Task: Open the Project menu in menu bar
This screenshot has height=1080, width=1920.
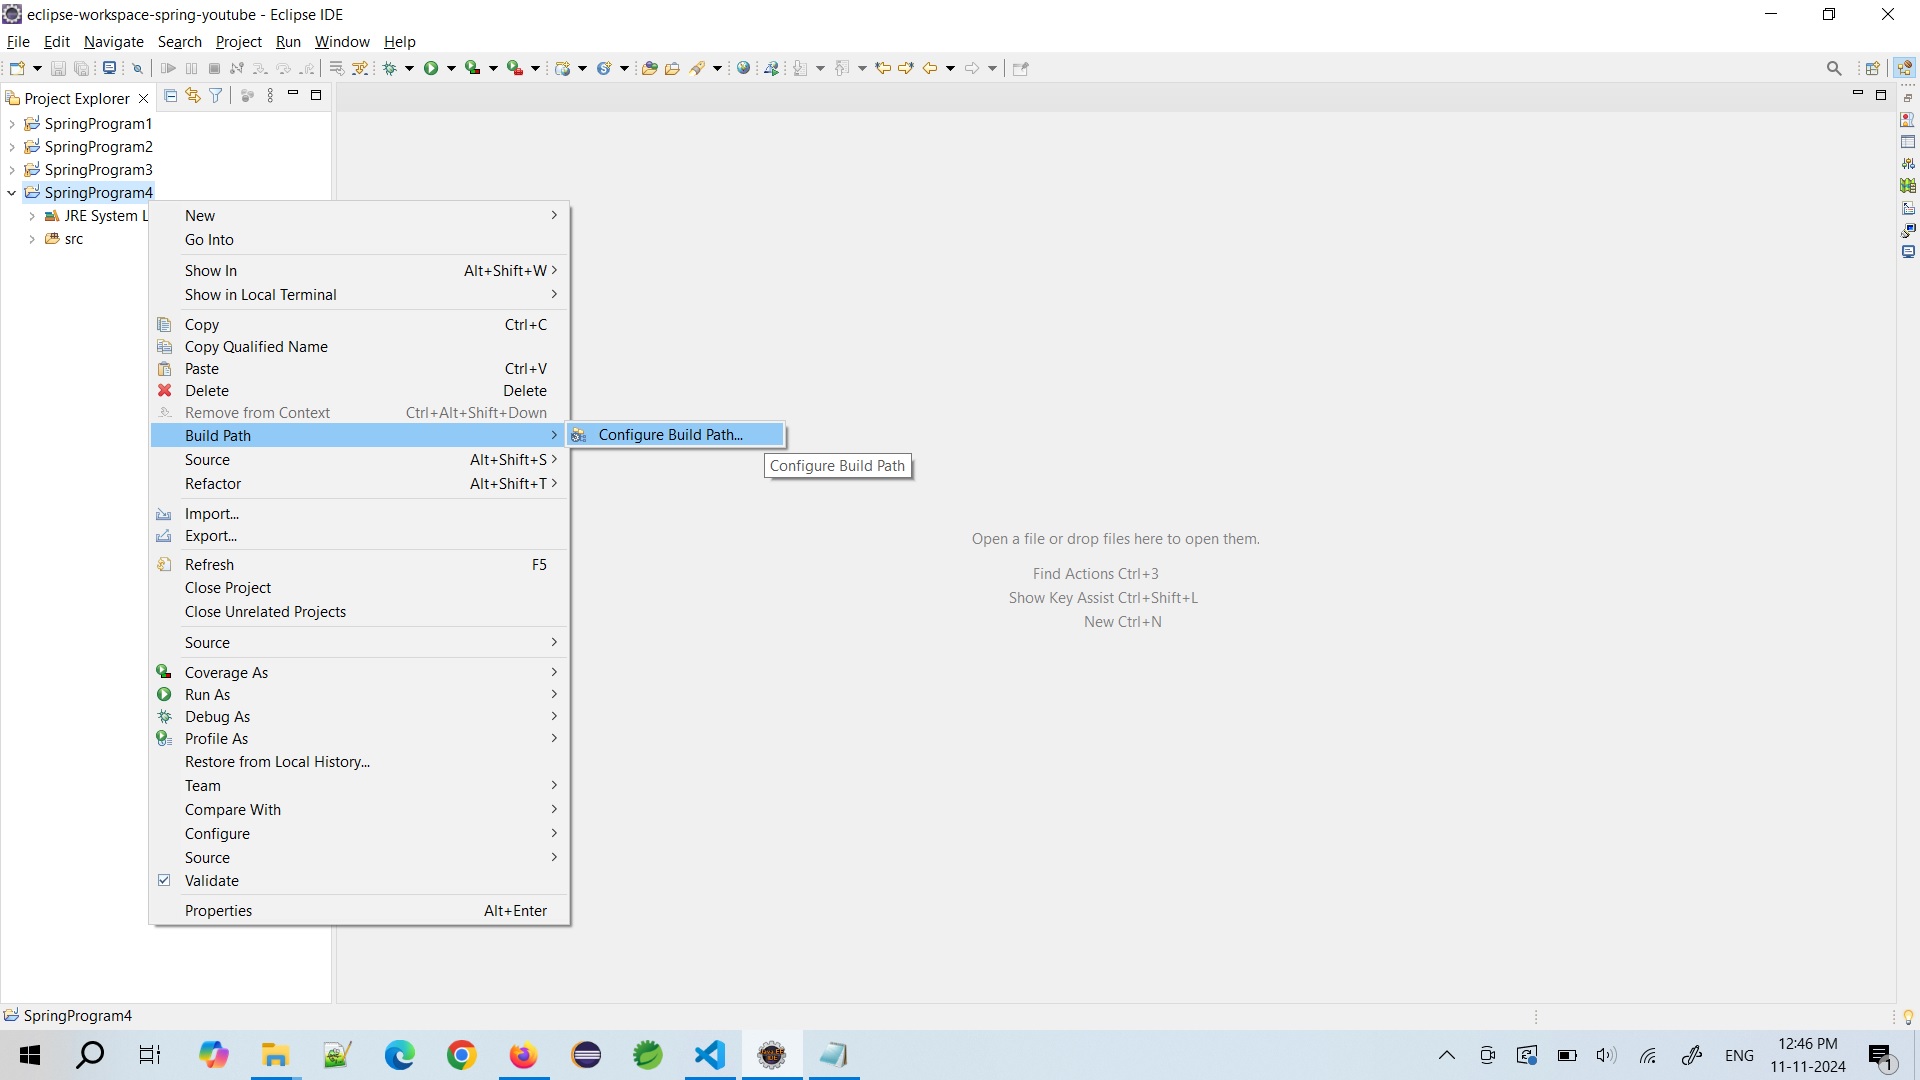Action: [238, 42]
